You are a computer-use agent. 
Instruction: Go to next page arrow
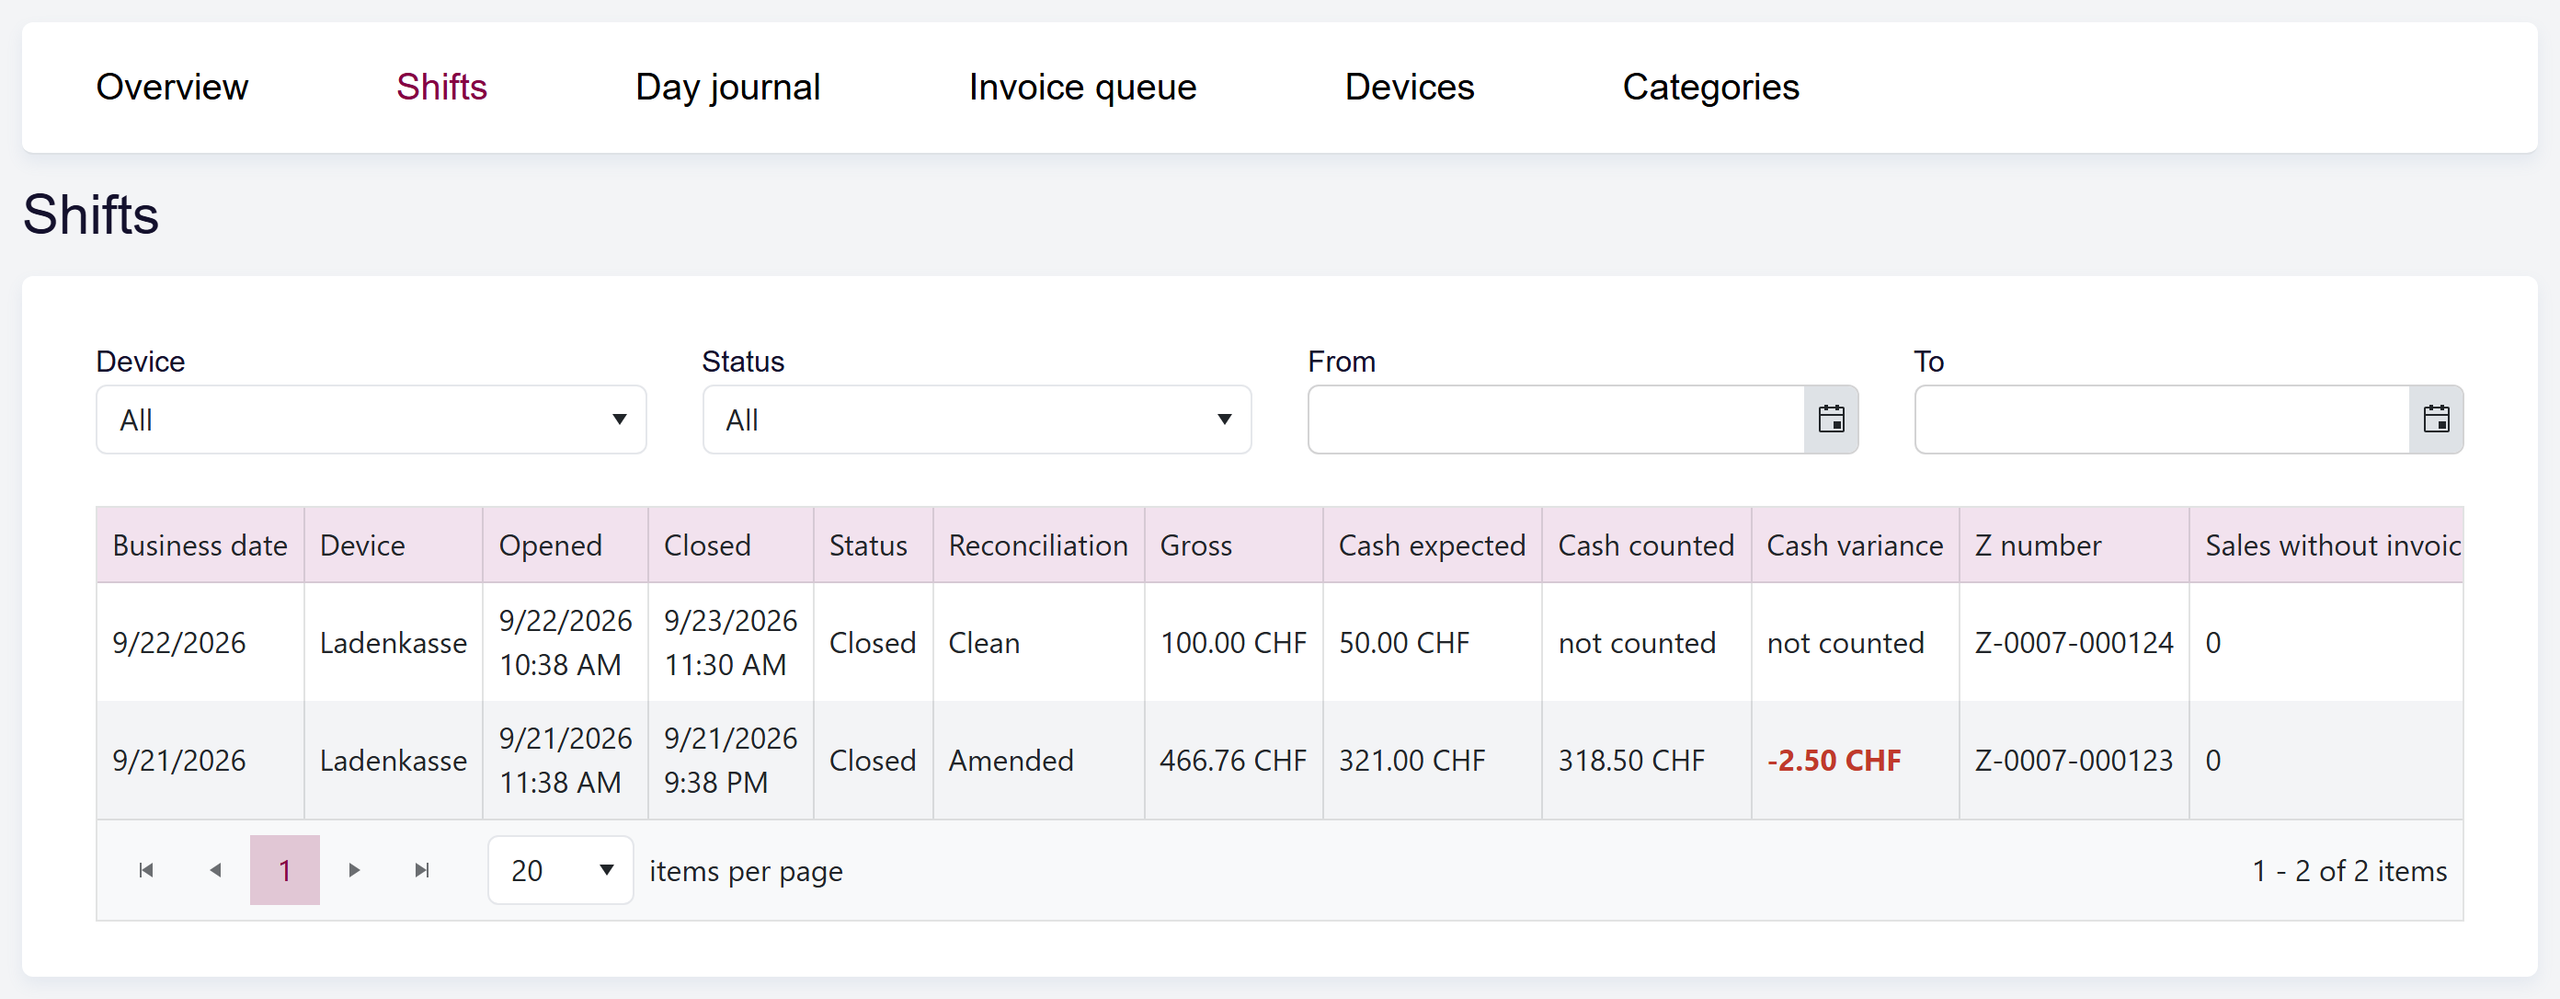point(354,870)
